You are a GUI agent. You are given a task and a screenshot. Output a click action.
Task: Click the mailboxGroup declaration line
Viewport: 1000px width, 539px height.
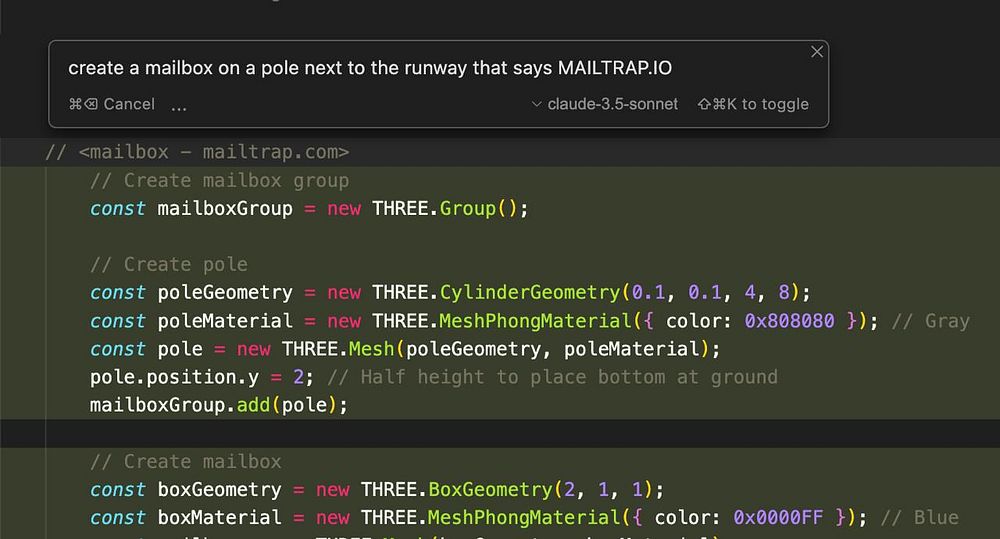tap(309, 209)
